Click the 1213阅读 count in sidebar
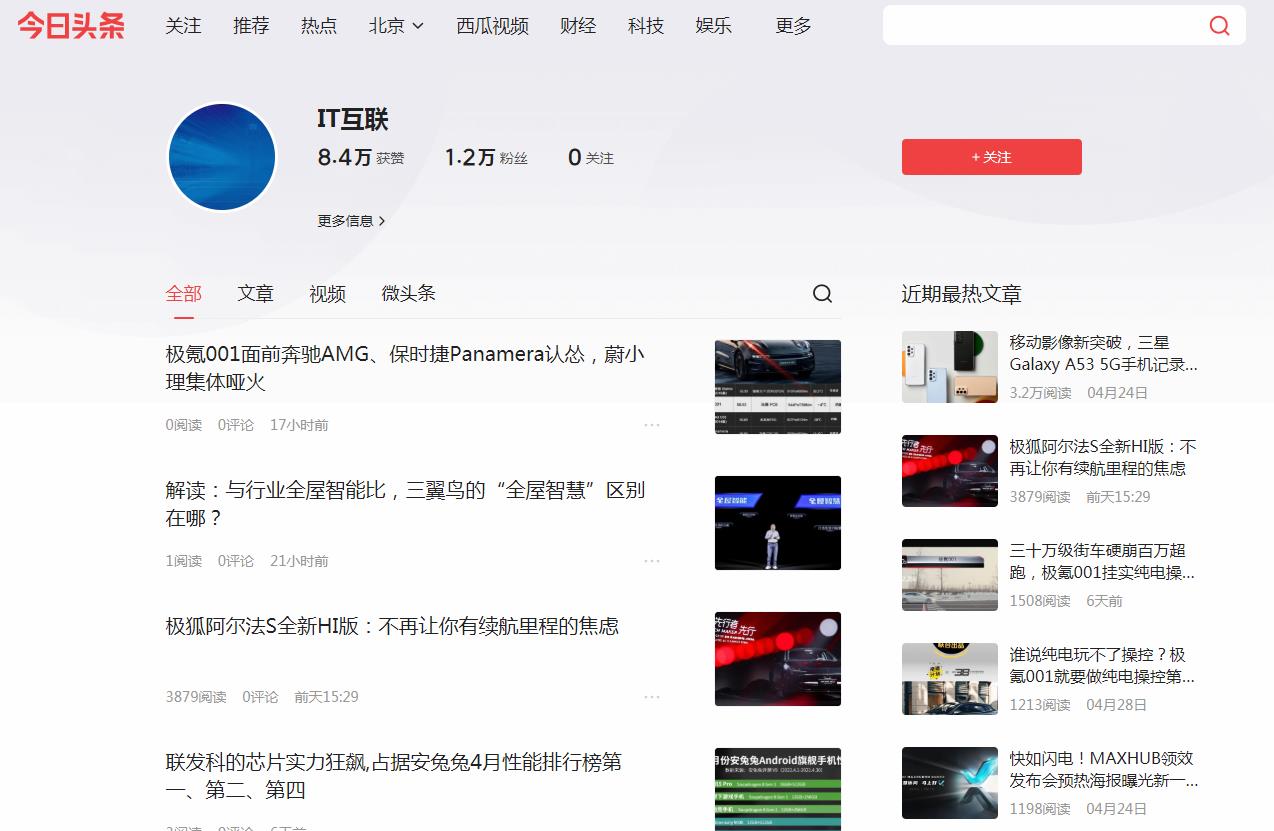1274x831 pixels. tap(1040, 705)
